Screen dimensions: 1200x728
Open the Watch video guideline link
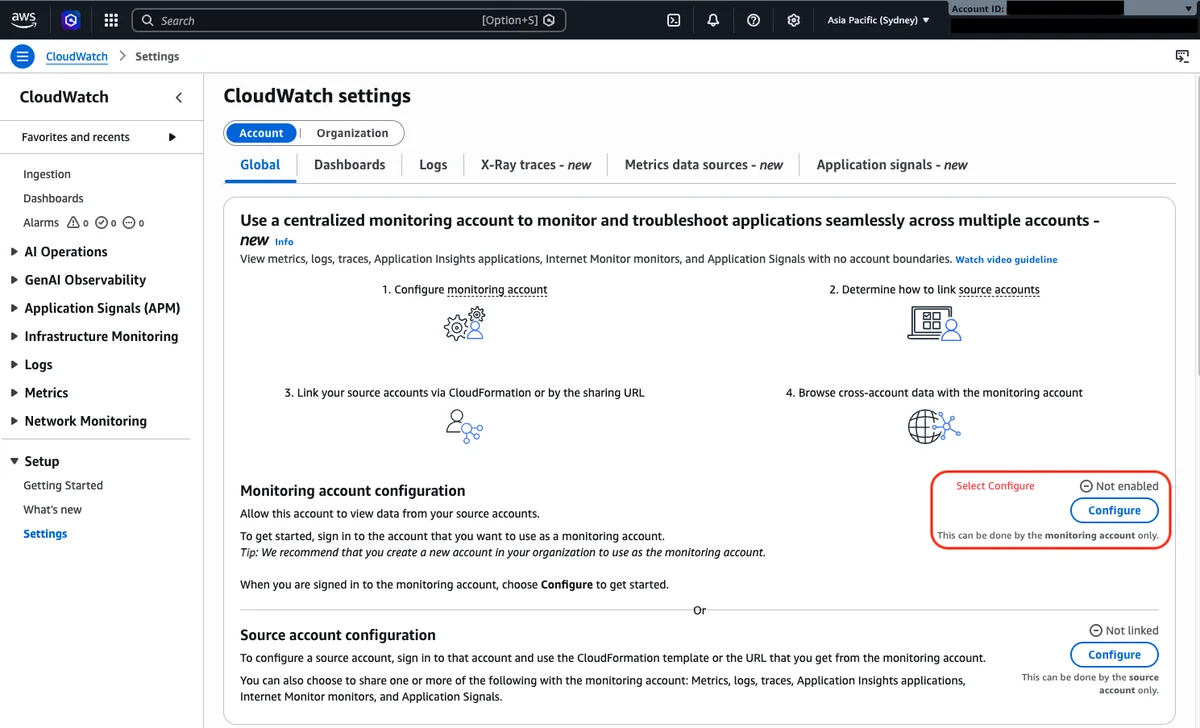click(x=1006, y=260)
